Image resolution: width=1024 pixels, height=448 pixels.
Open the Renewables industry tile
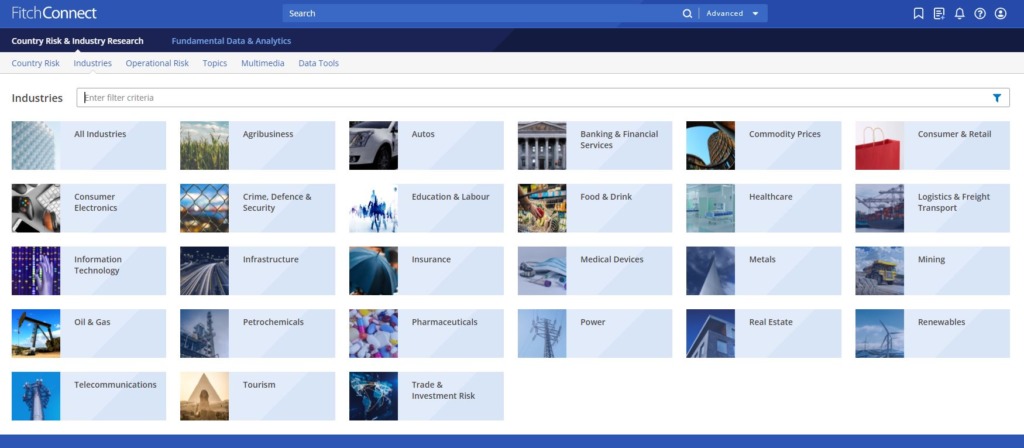[932, 334]
